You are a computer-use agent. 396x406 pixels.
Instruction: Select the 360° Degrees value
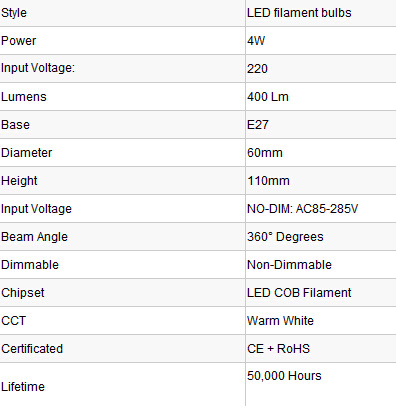[x=285, y=237]
